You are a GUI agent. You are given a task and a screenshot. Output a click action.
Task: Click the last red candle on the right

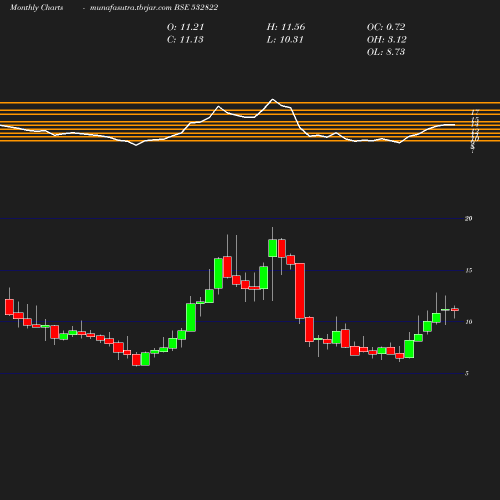pos(455,310)
